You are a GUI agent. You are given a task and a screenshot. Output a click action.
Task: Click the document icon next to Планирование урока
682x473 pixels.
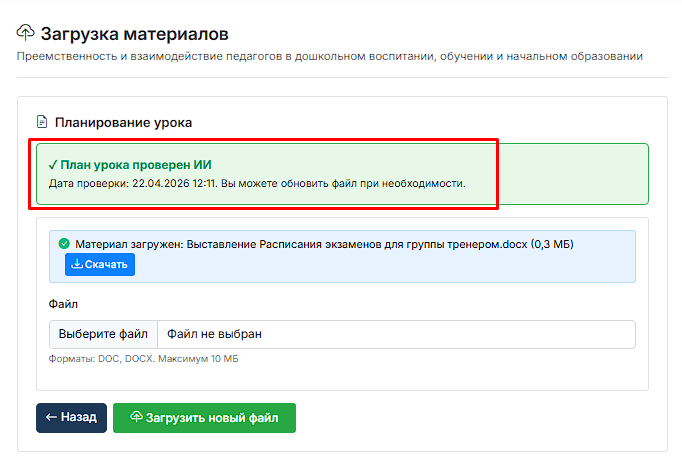coord(42,122)
